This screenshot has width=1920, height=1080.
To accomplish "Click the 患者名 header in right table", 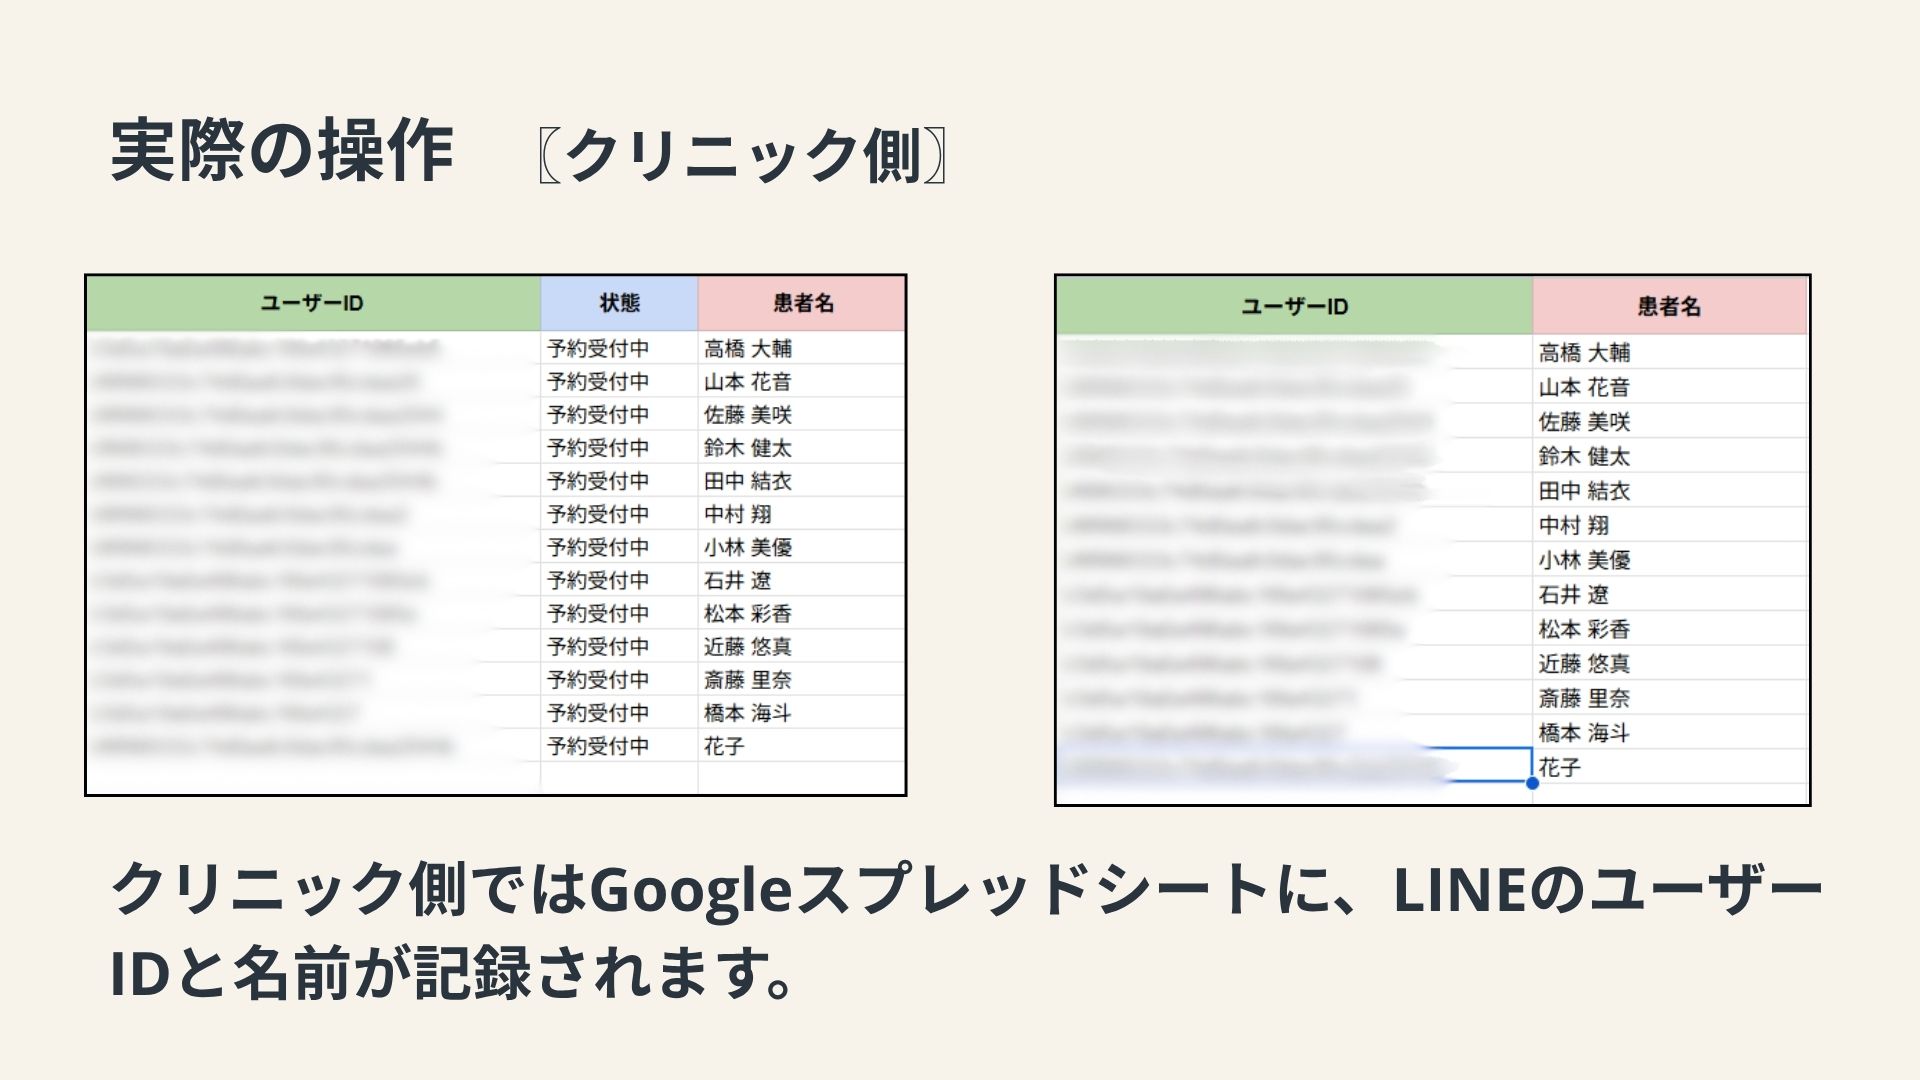I will [1669, 307].
